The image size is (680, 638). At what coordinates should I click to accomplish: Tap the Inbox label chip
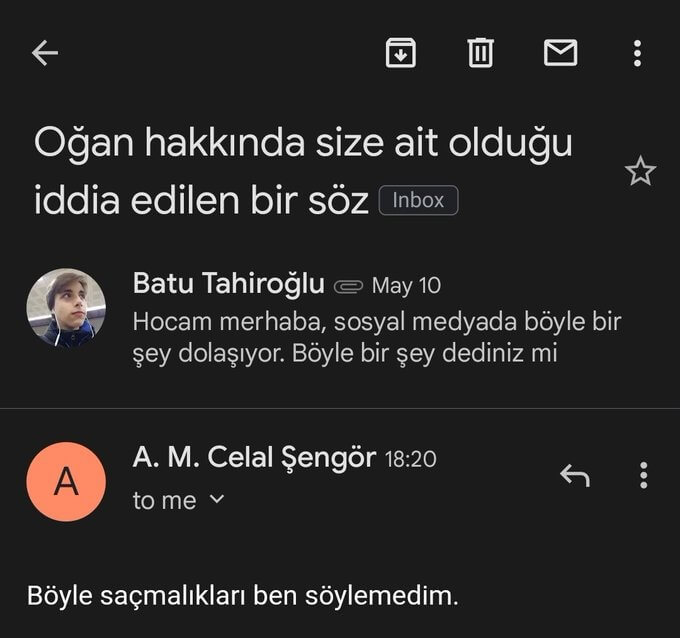coord(418,200)
